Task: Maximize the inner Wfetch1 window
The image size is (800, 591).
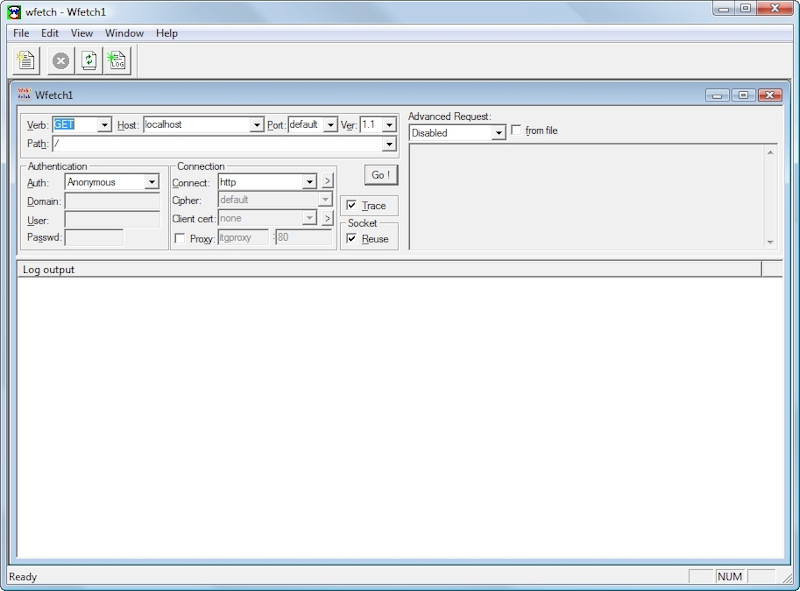Action: [743, 95]
